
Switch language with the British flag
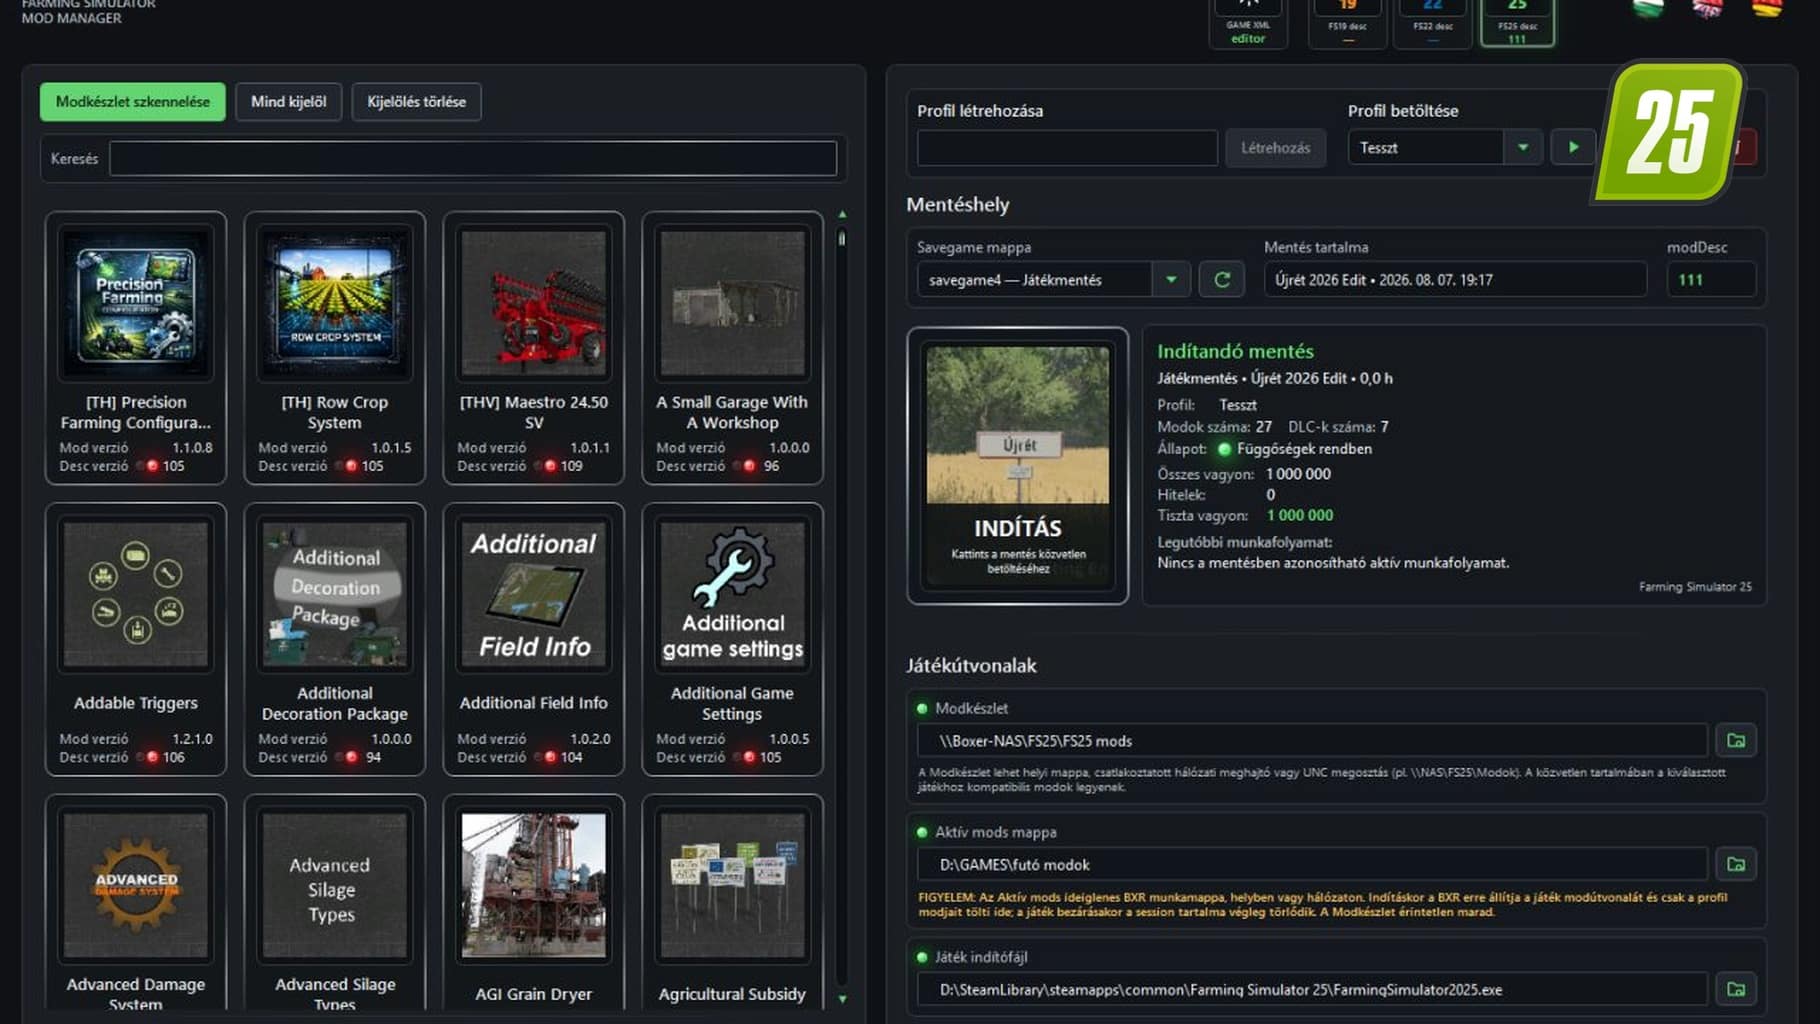click(x=1707, y=8)
